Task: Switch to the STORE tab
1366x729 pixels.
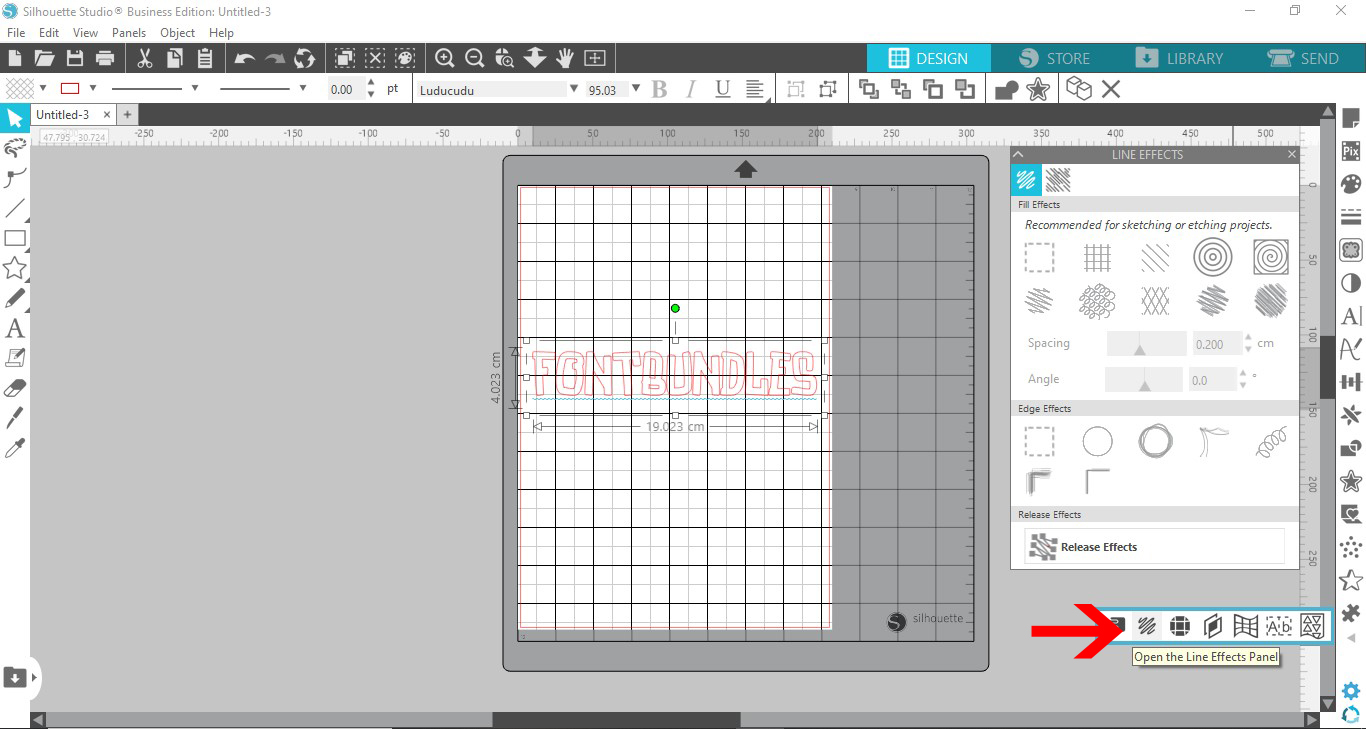Action: (x=1054, y=58)
